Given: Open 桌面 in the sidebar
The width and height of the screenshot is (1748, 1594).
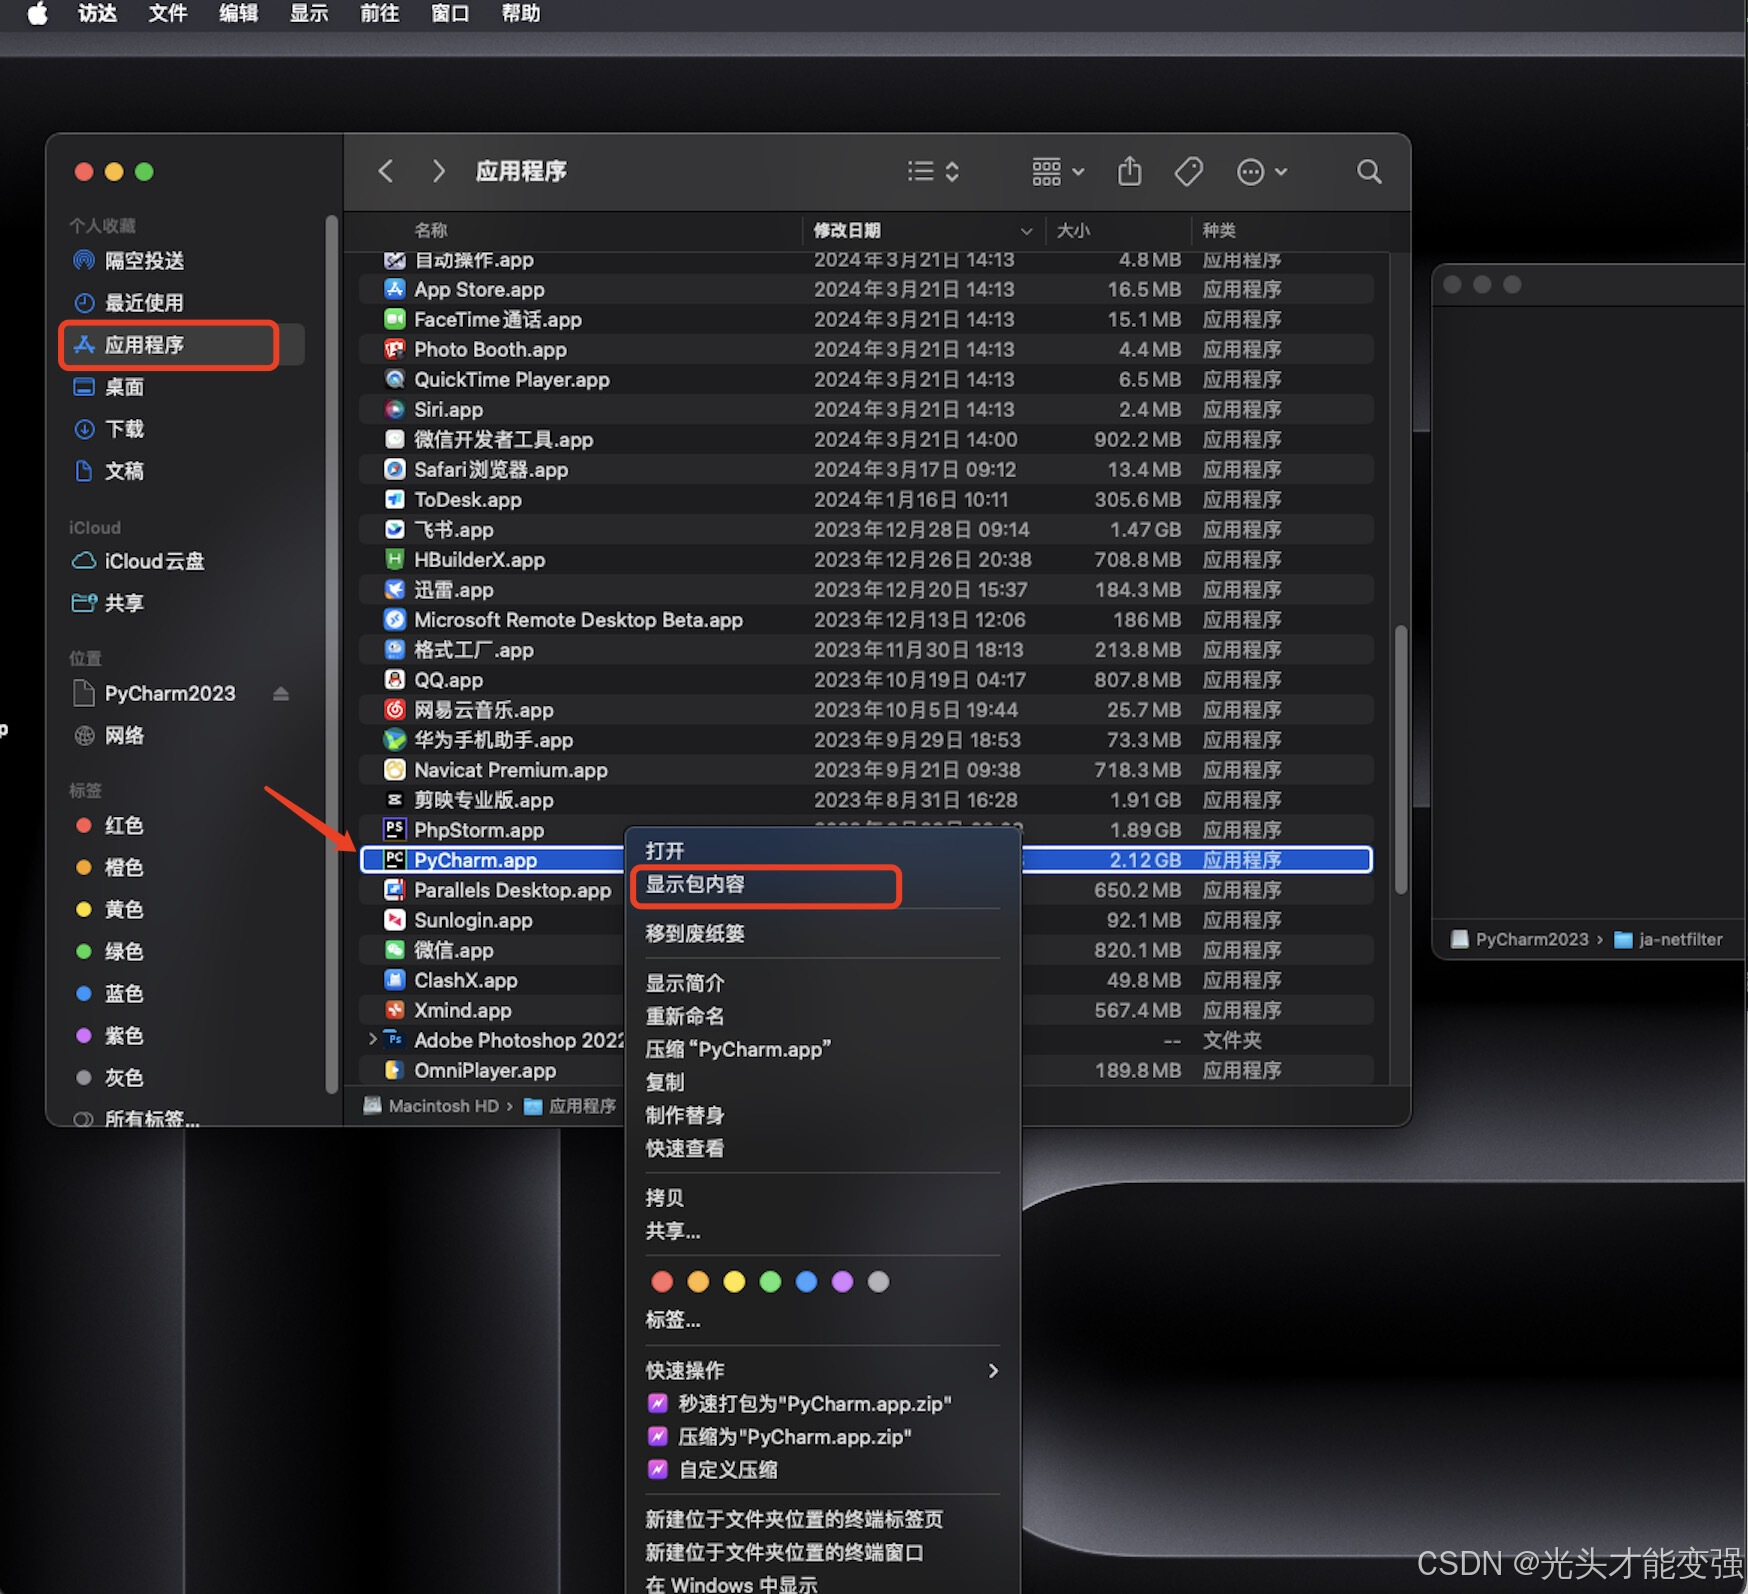Looking at the screenshot, I should pos(110,387).
